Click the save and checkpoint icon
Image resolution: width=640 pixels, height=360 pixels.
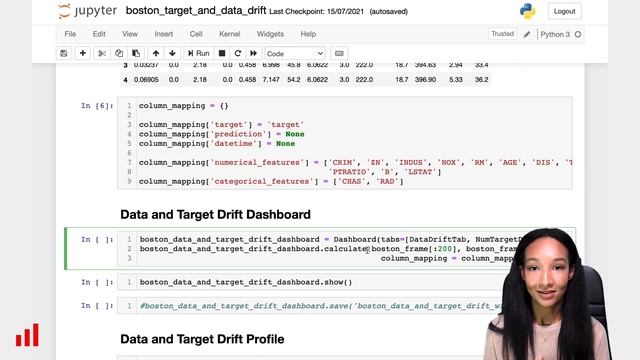click(64, 53)
